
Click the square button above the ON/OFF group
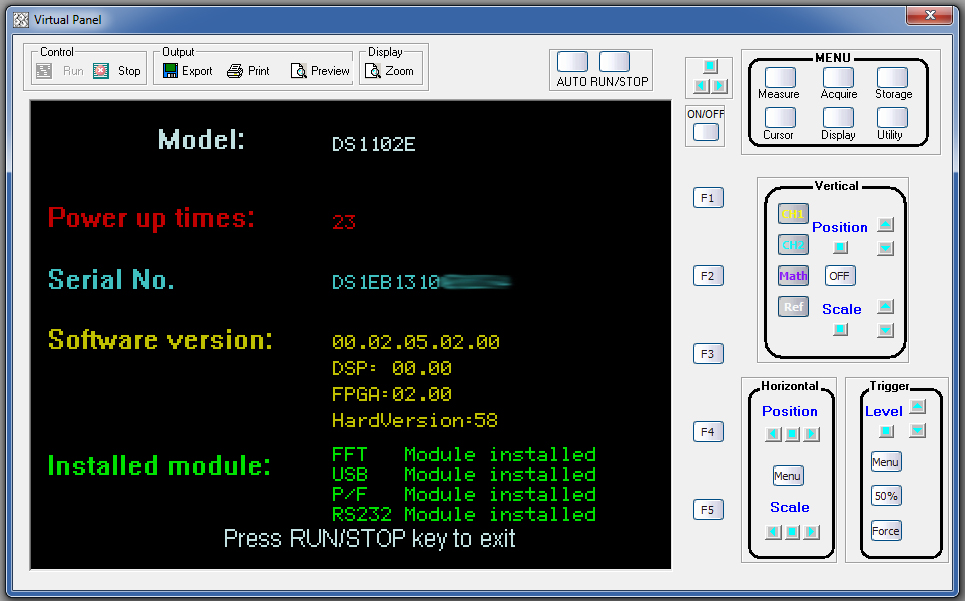710,66
